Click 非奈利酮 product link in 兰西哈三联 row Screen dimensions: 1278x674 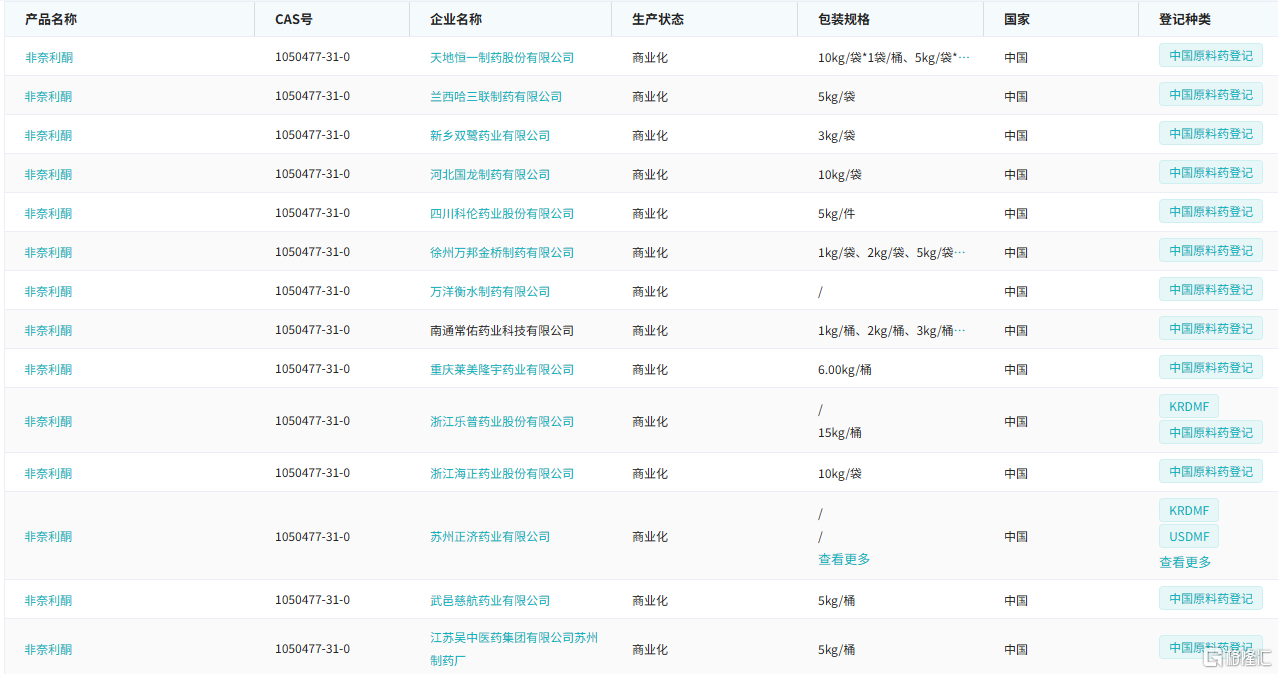(x=49, y=96)
